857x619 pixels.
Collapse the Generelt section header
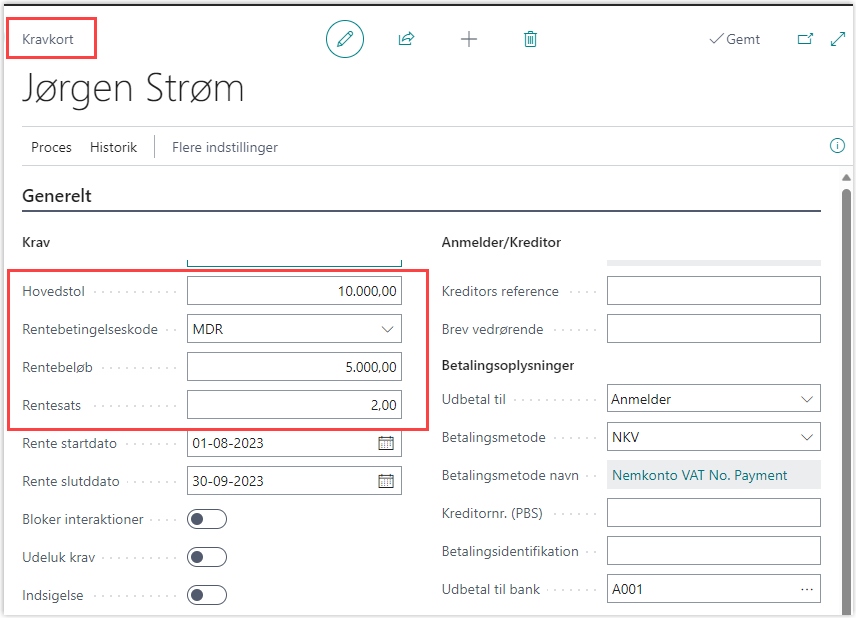pyautogui.click(x=57, y=196)
